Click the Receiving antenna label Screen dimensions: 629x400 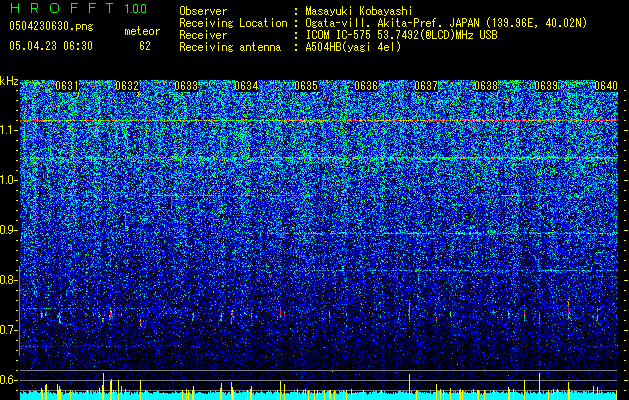click(230, 47)
